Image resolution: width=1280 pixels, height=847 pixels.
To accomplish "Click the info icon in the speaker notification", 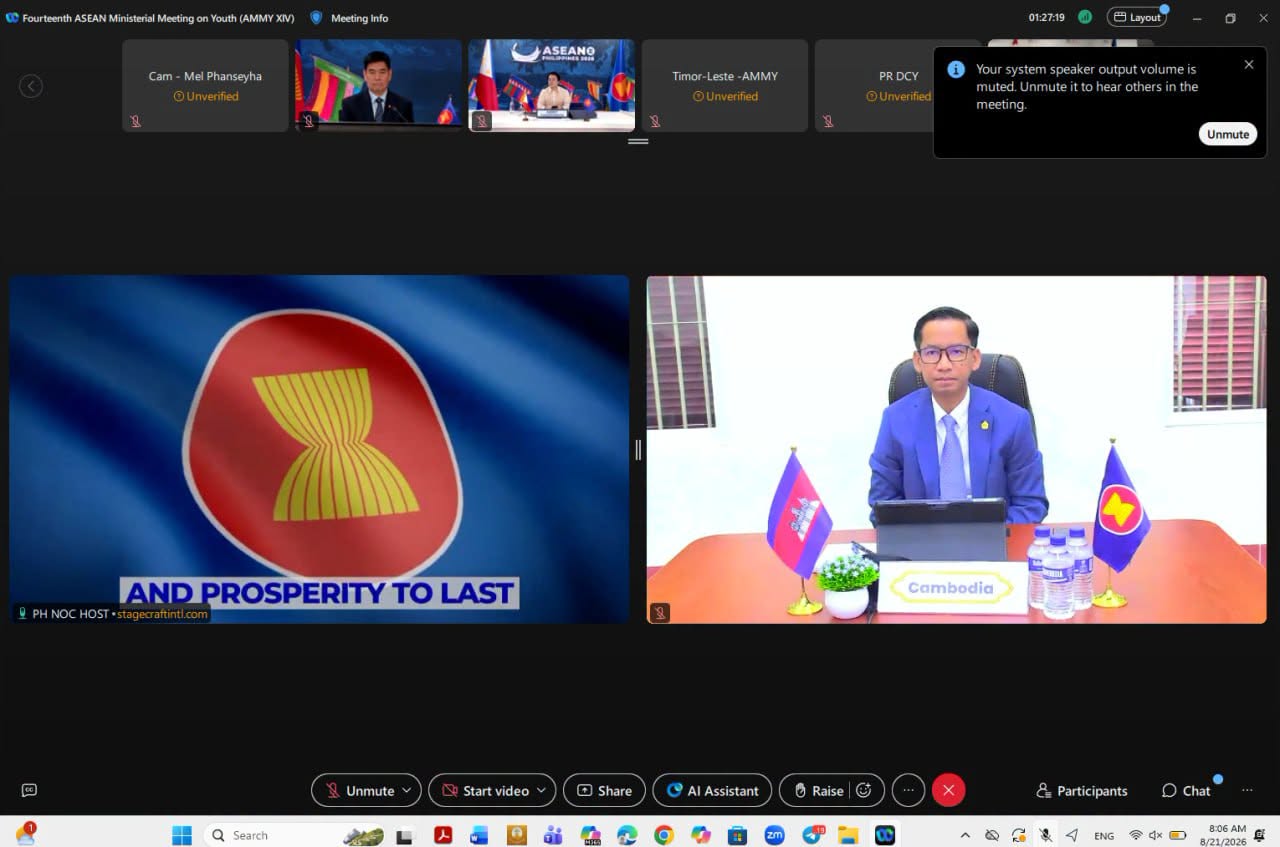I will coord(956,69).
